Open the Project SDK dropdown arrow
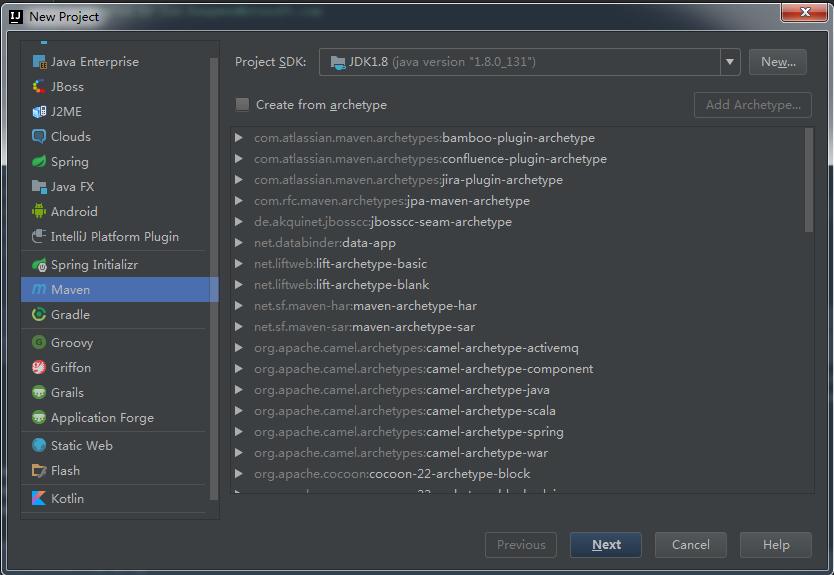This screenshot has height=575, width=834. tap(730, 62)
